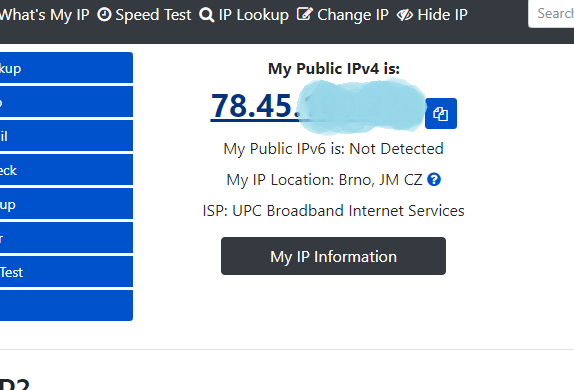Open the 78.45 IPv4 address link
The image size is (574, 390).
coord(318,106)
